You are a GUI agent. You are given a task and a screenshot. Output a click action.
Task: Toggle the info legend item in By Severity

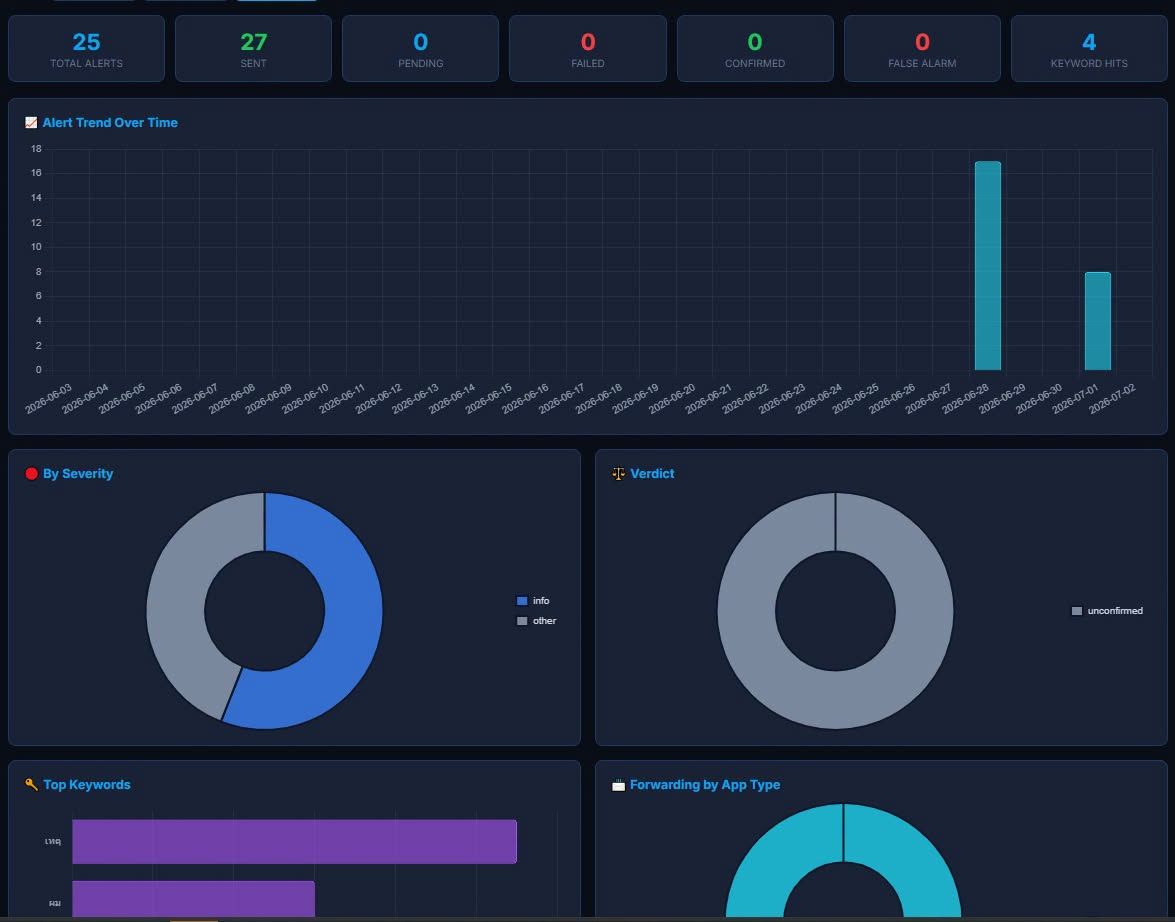(533, 600)
